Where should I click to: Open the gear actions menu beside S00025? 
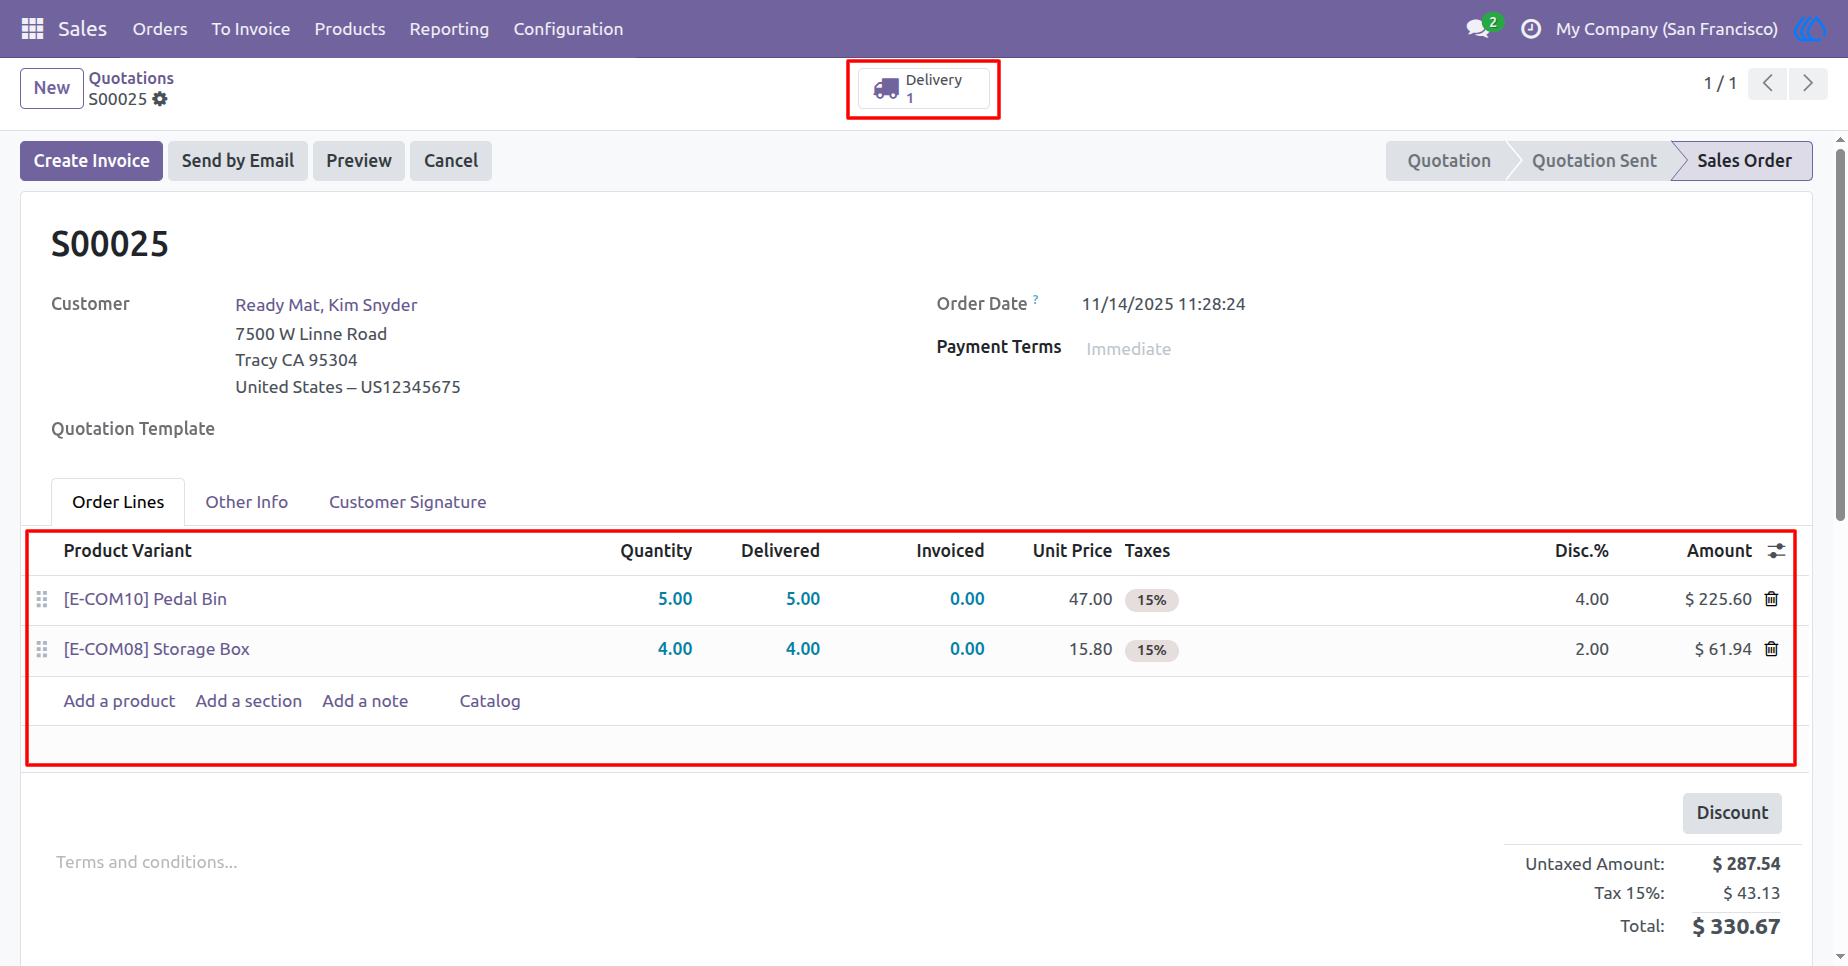click(x=160, y=99)
